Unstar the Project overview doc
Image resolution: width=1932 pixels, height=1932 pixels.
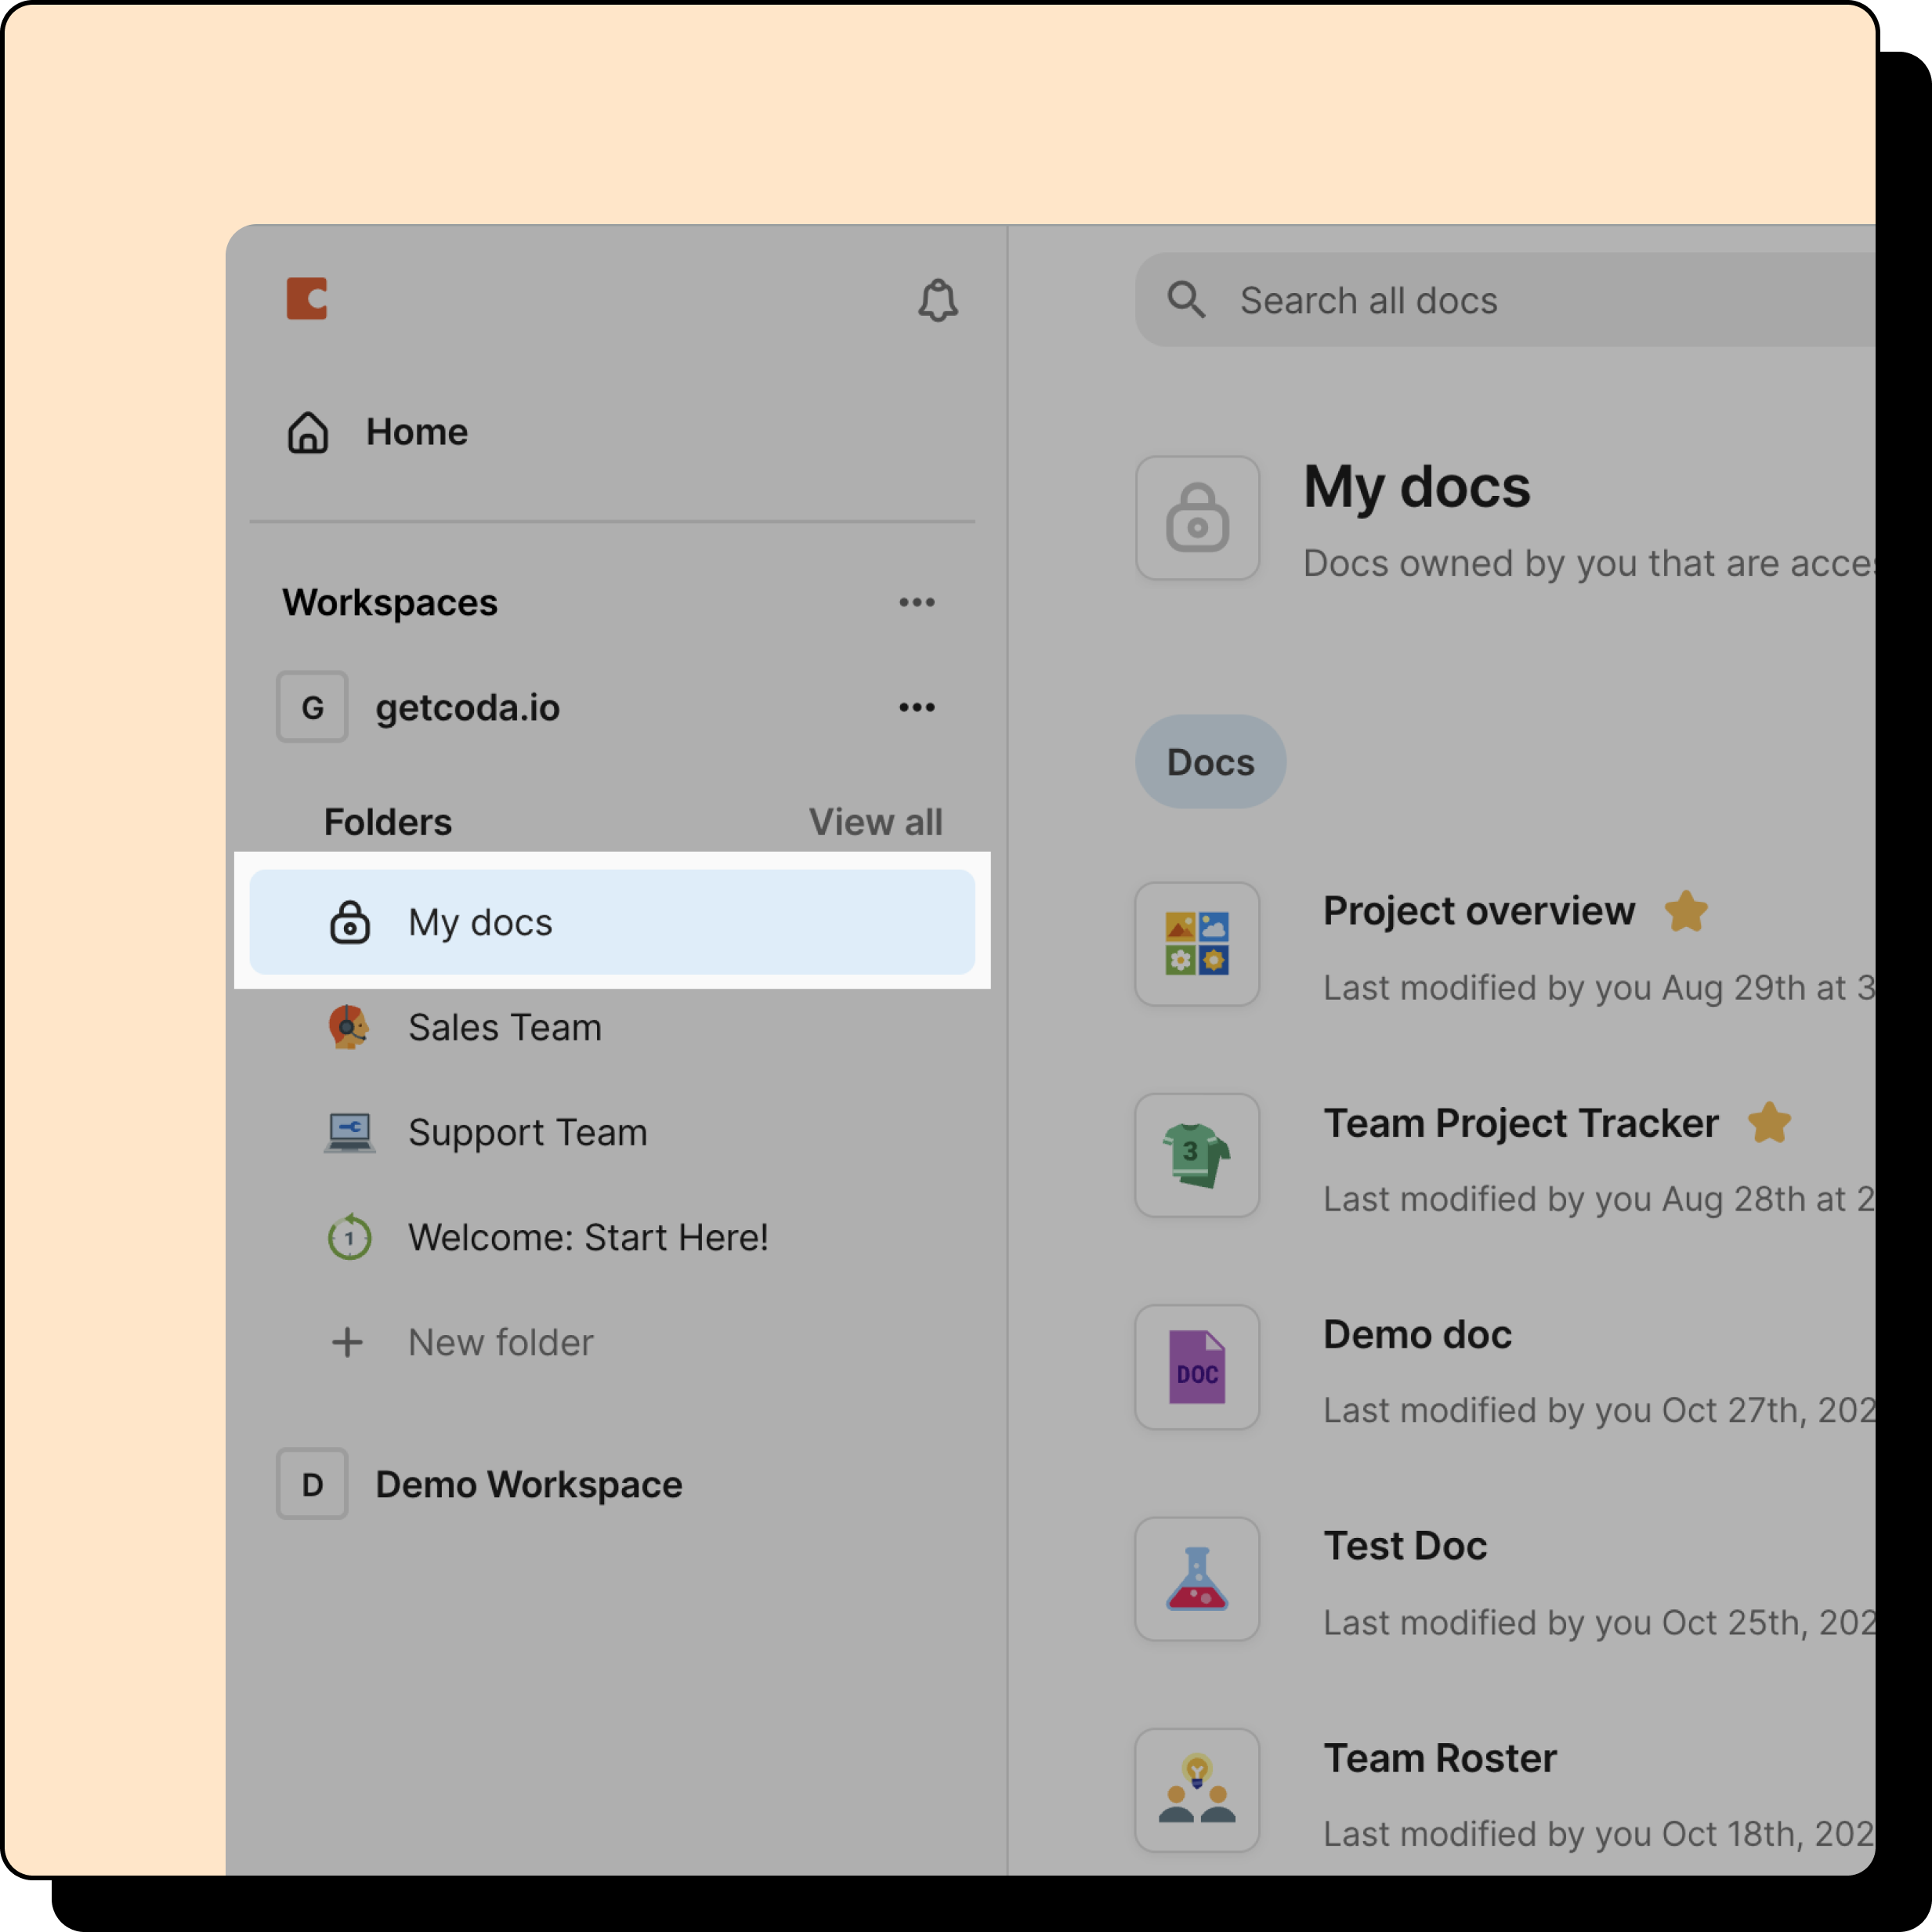coord(1686,911)
